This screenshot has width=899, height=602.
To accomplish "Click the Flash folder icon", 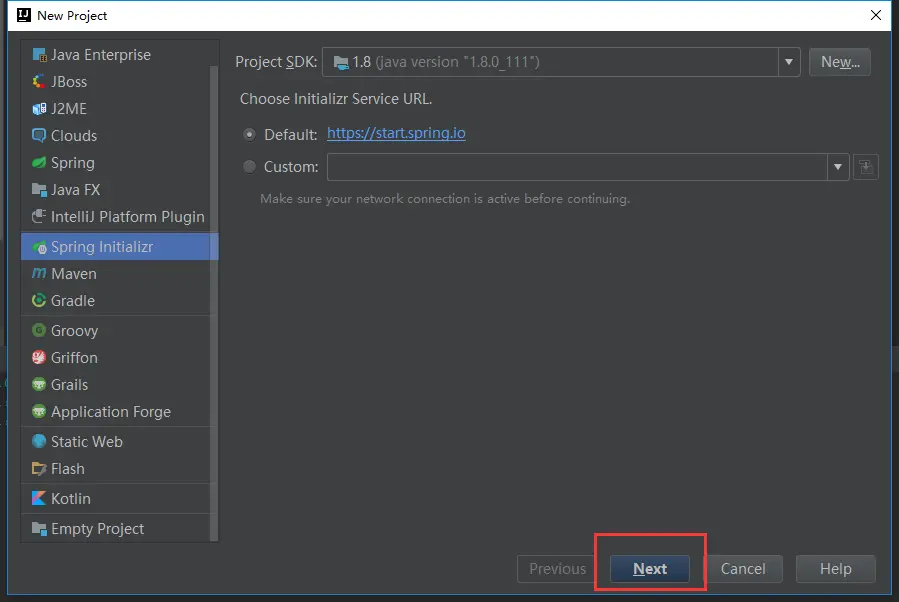I will point(39,469).
